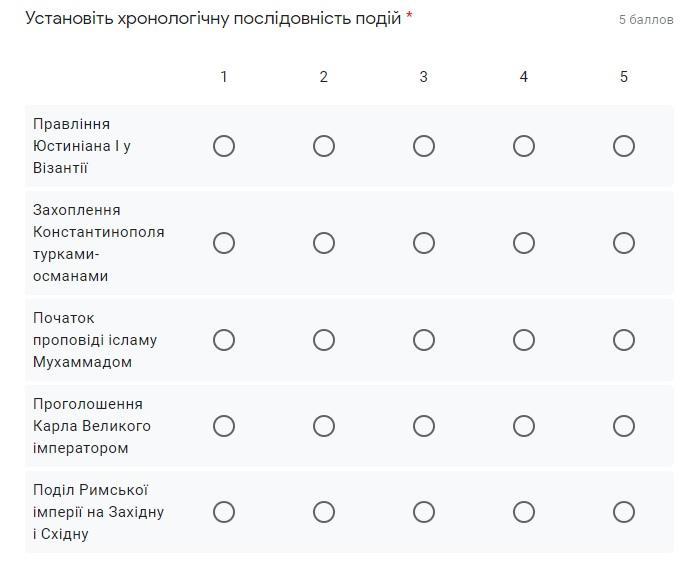The image size is (691, 563).
Task: Click the 5 баллов points label
Action: point(646,20)
